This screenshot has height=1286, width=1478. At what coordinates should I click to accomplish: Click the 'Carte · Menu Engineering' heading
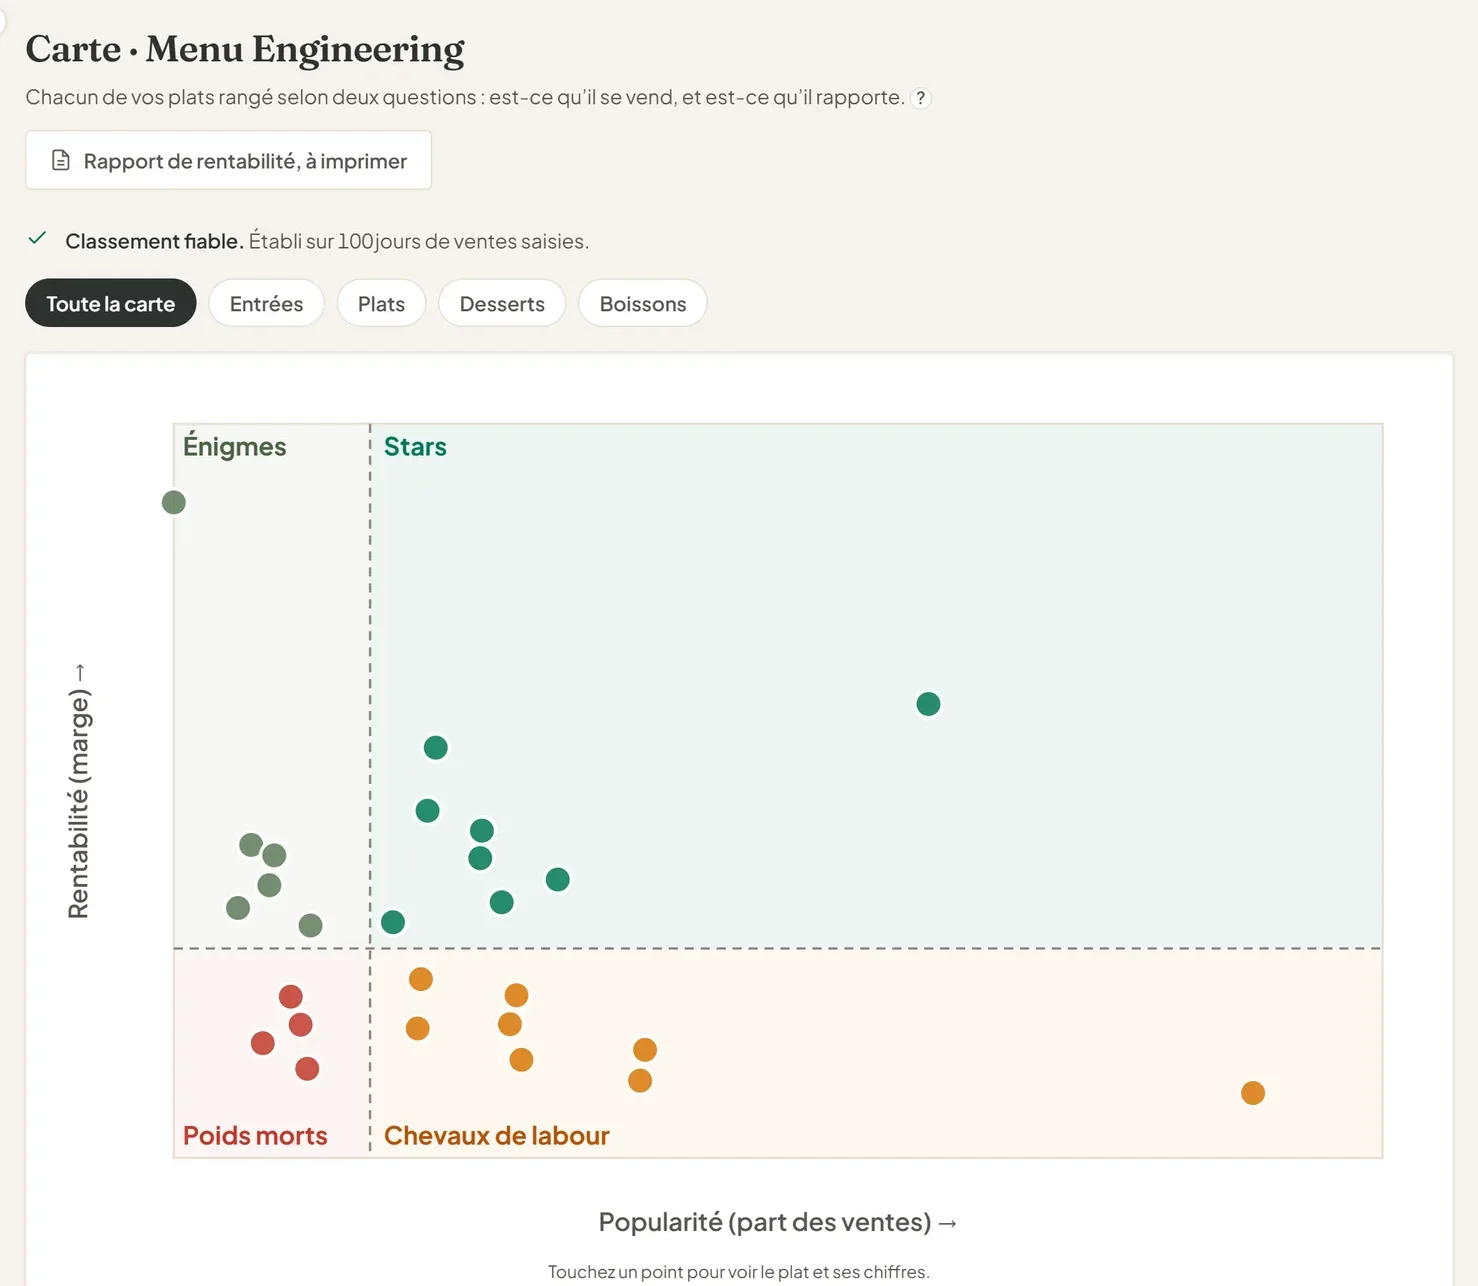coord(245,49)
